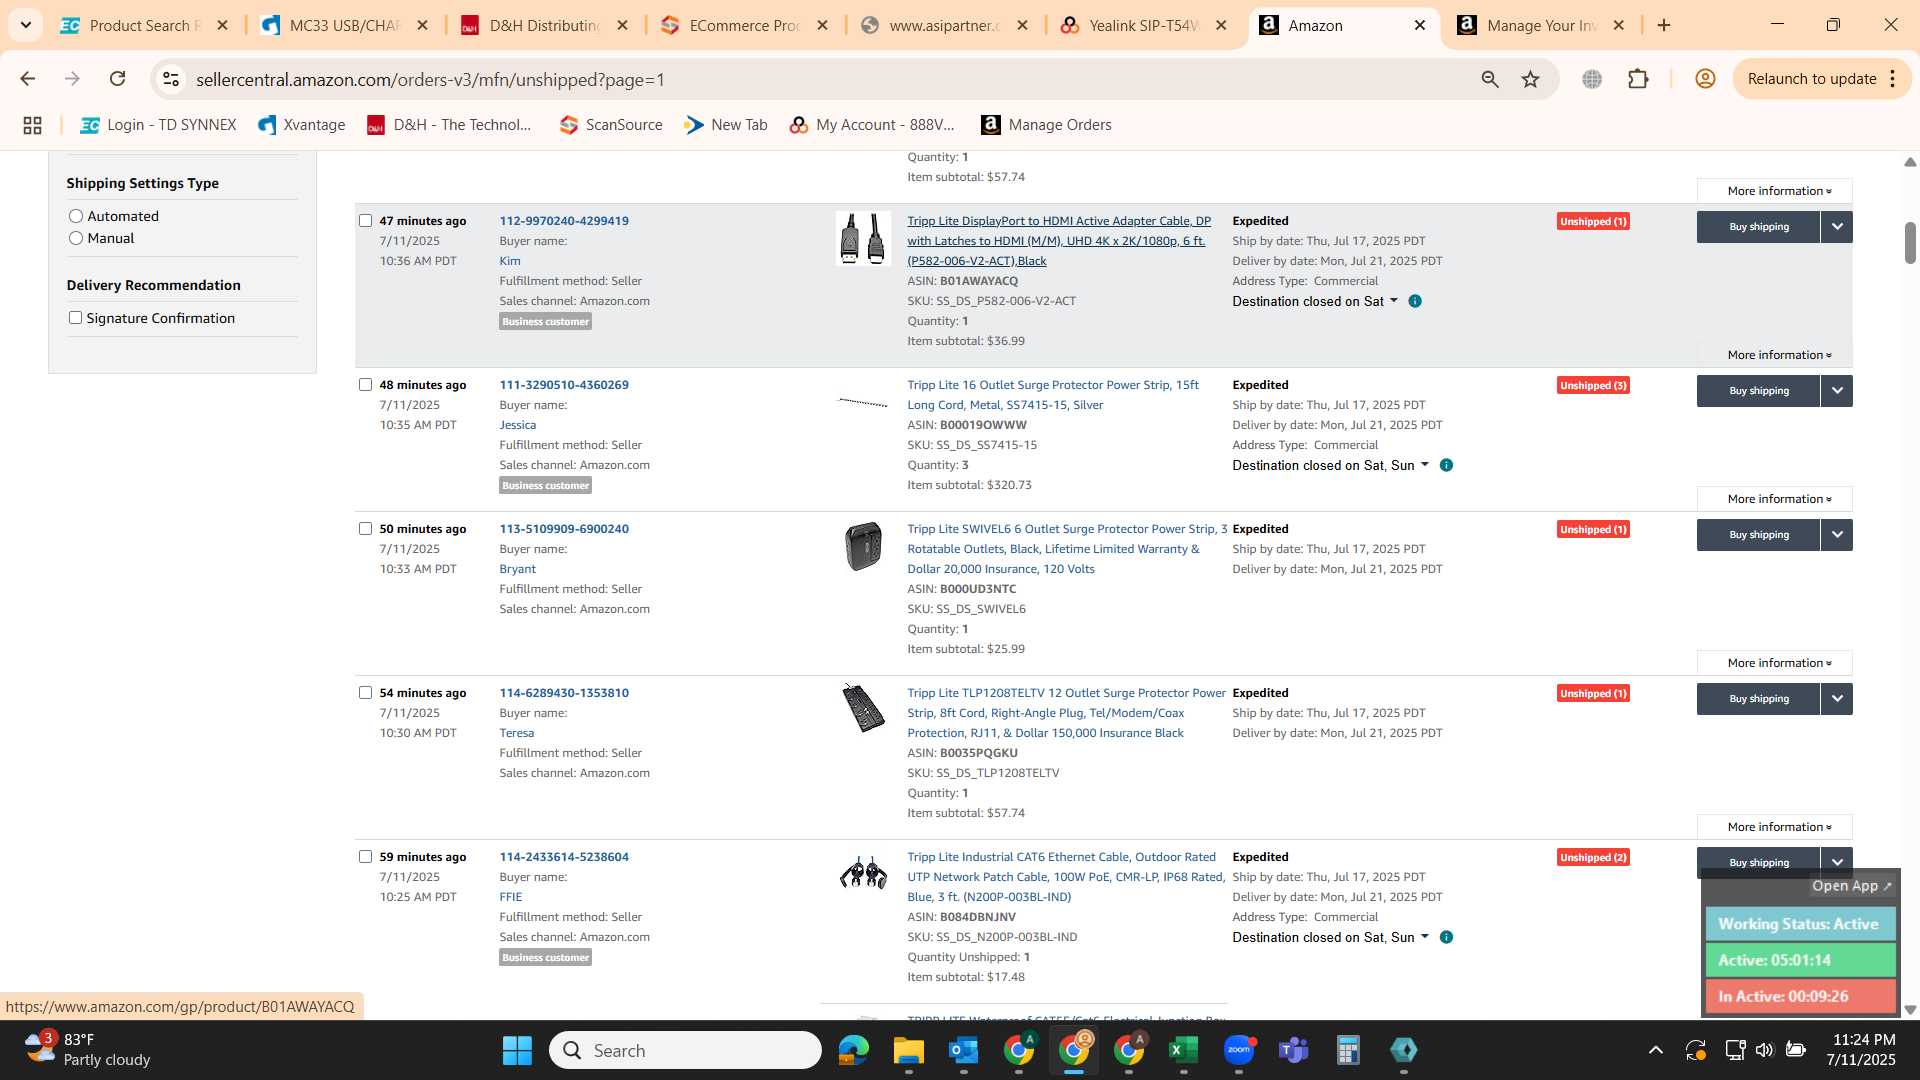Click the browser forward arrow
The width and height of the screenshot is (1920, 1080).
point(72,79)
